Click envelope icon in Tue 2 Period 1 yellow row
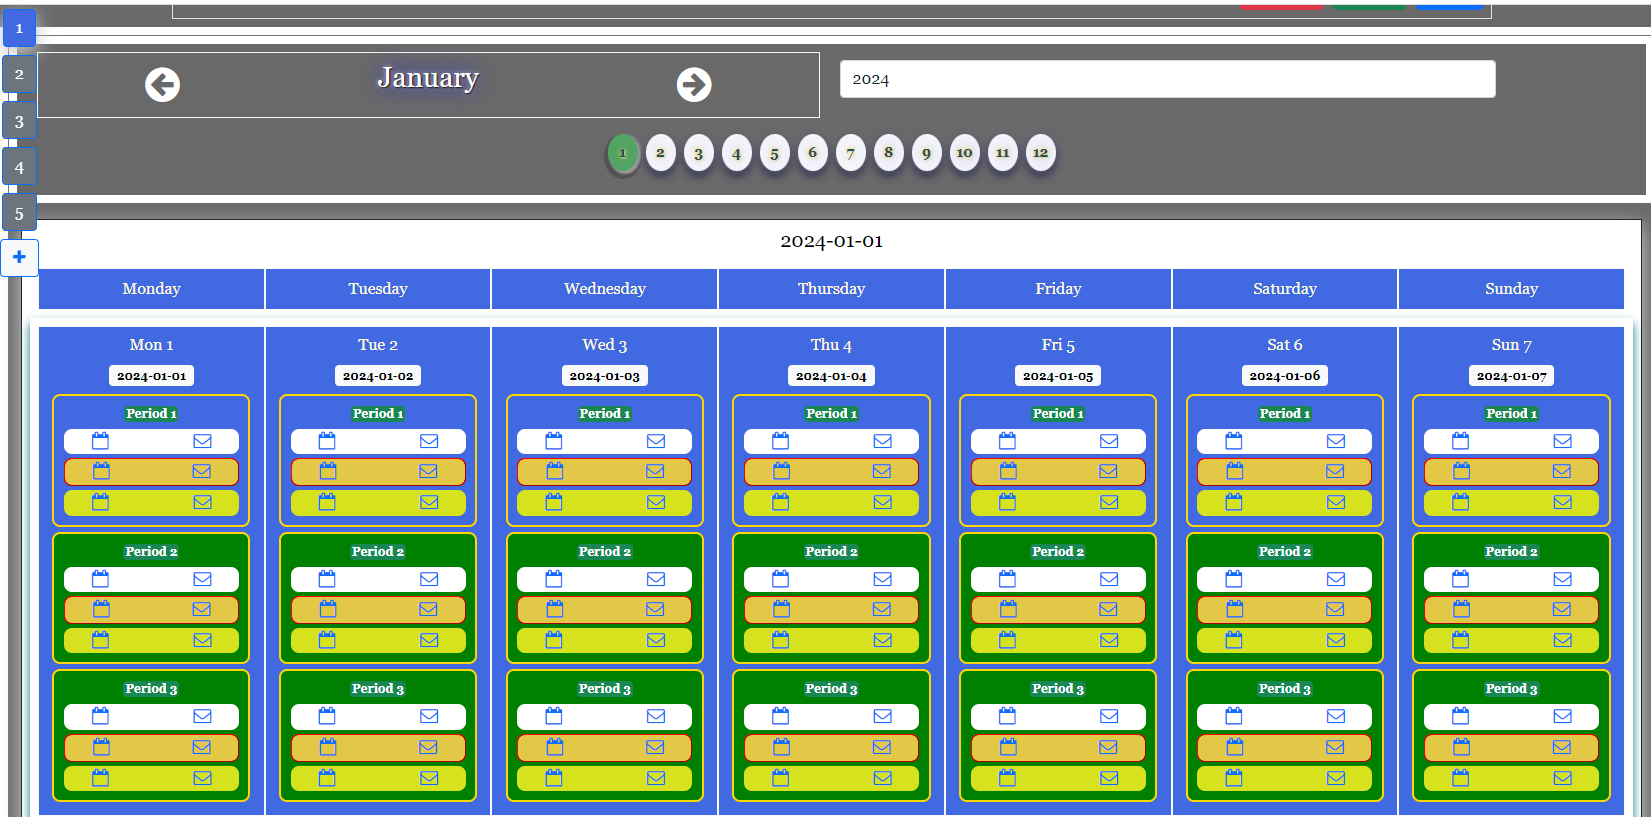1651x817 pixels. (x=429, y=502)
